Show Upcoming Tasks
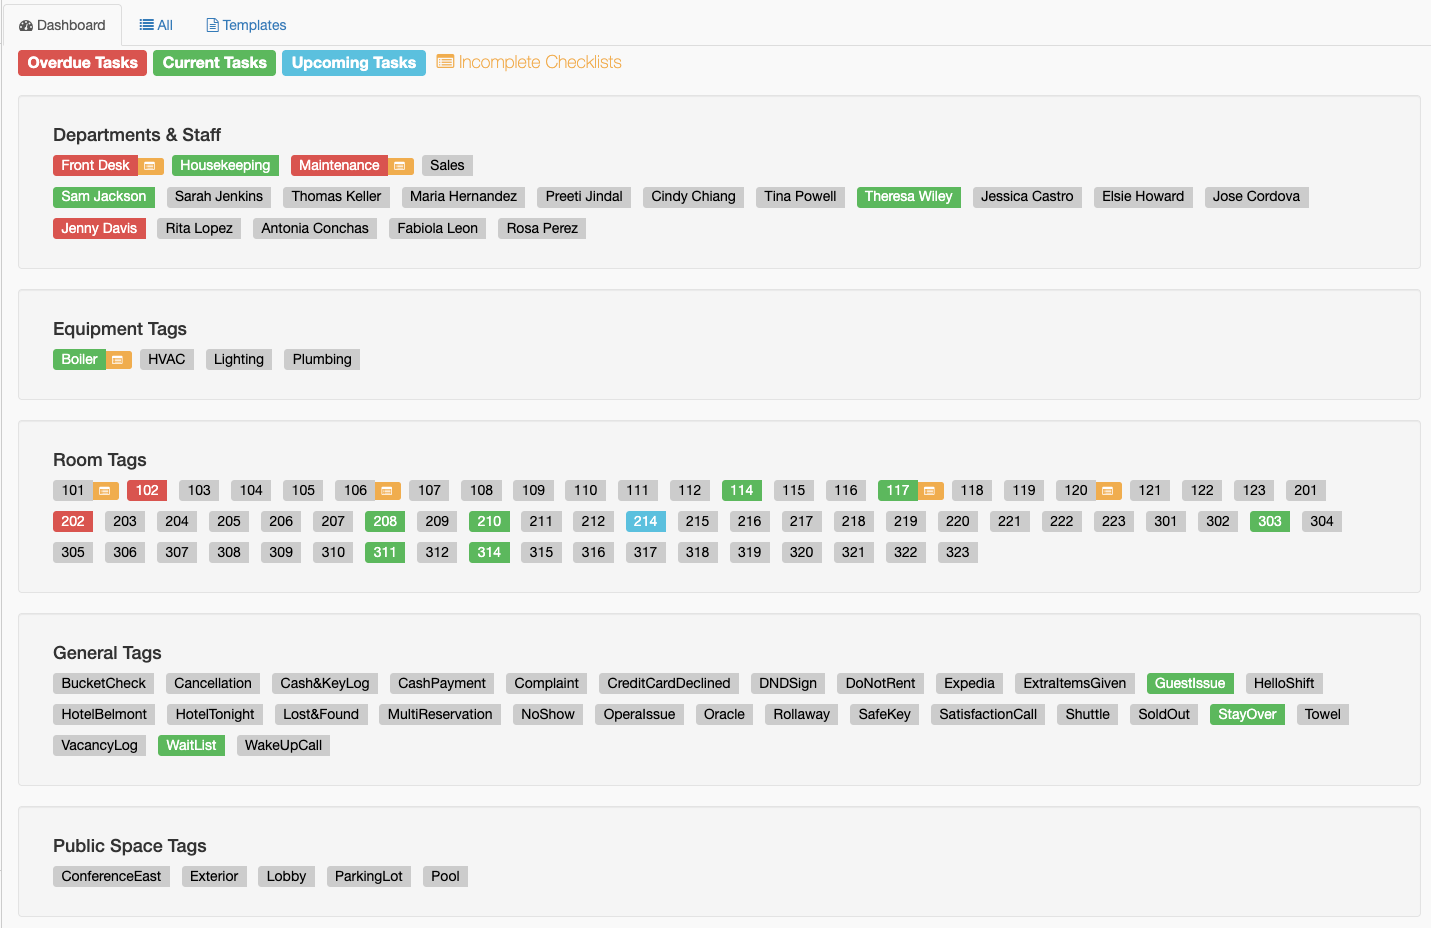This screenshot has height=928, width=1431. 353,63
